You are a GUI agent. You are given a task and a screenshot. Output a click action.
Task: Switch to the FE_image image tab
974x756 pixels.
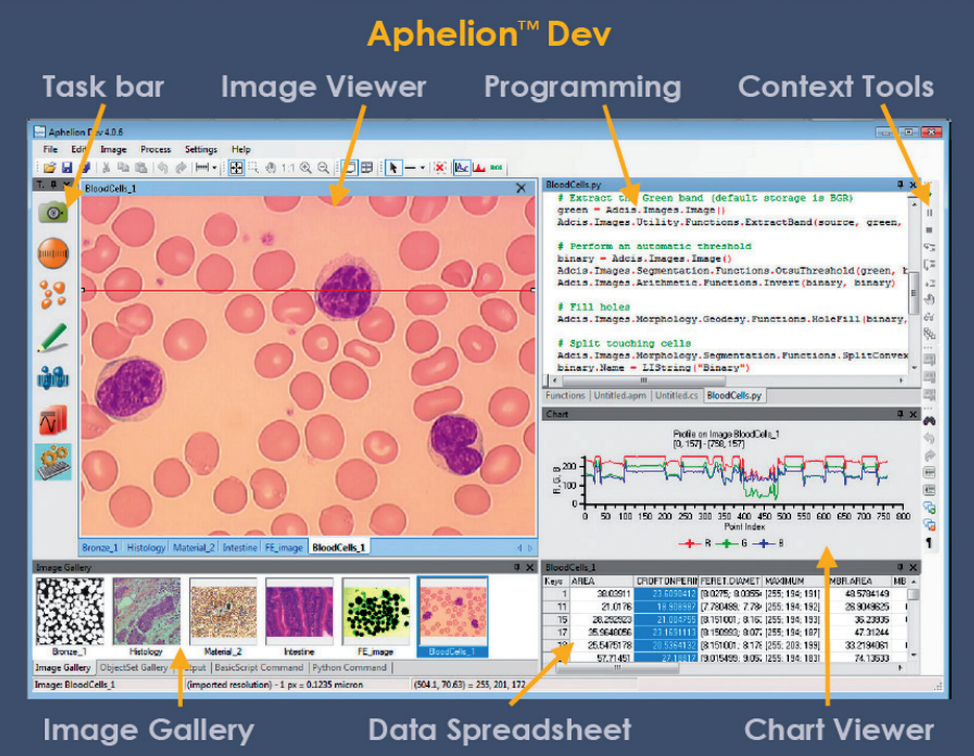coord(284,547)
